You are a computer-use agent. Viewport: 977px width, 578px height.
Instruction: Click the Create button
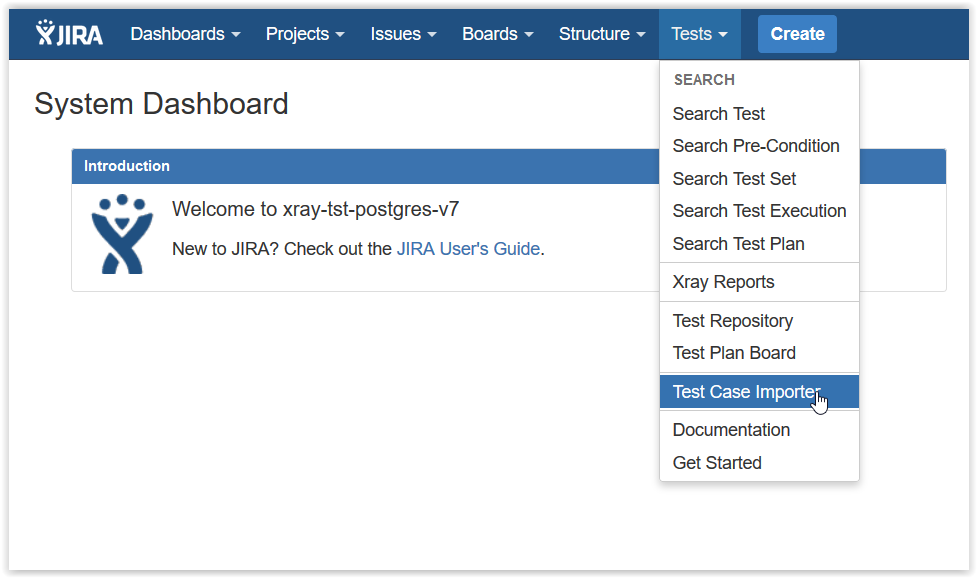pos(797,34)
